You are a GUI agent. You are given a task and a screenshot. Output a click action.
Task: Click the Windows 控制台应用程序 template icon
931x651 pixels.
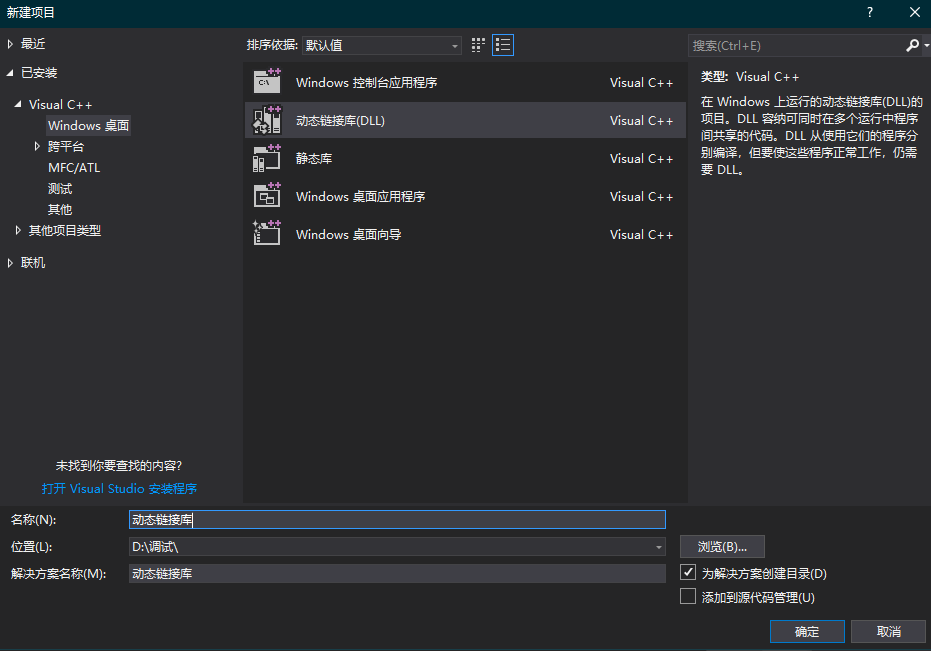pyautogui.click(x=267, y=82)
